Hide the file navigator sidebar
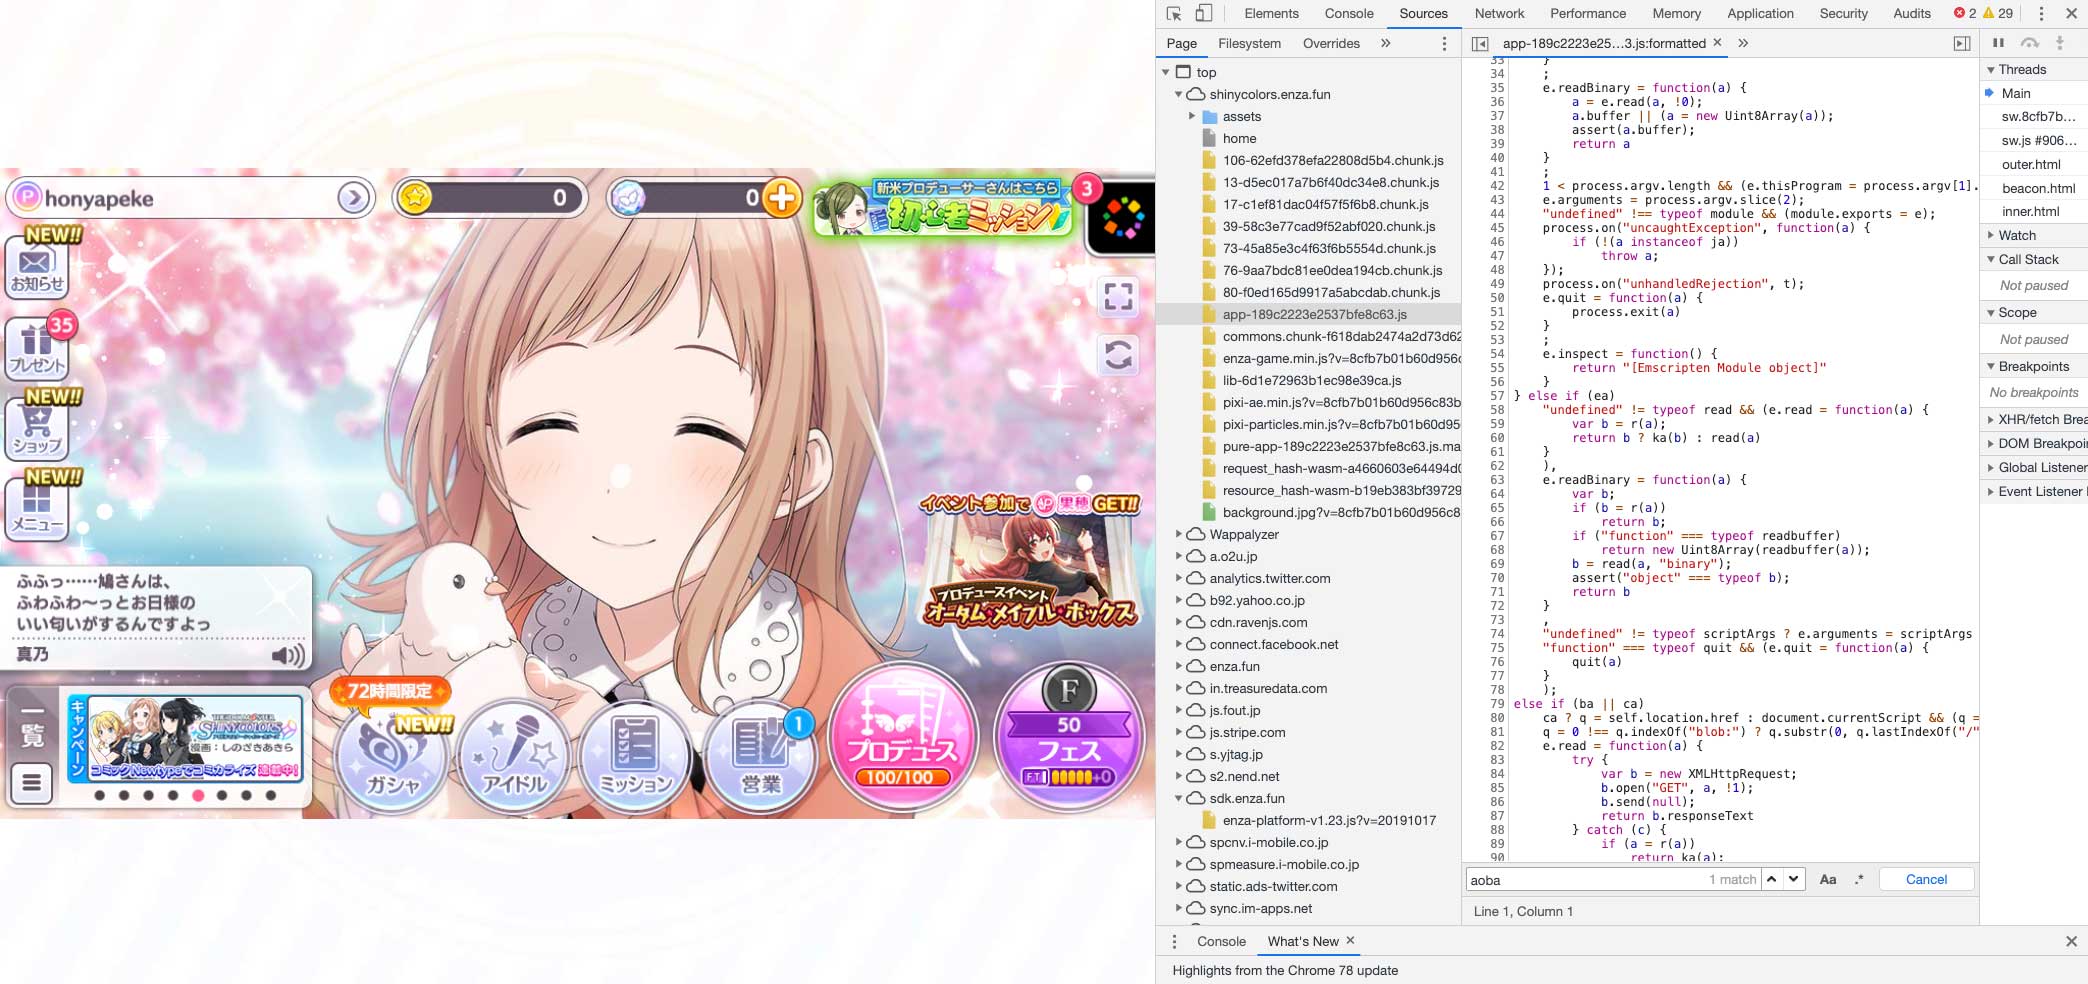2088x984 pixels. (1480, 44)
